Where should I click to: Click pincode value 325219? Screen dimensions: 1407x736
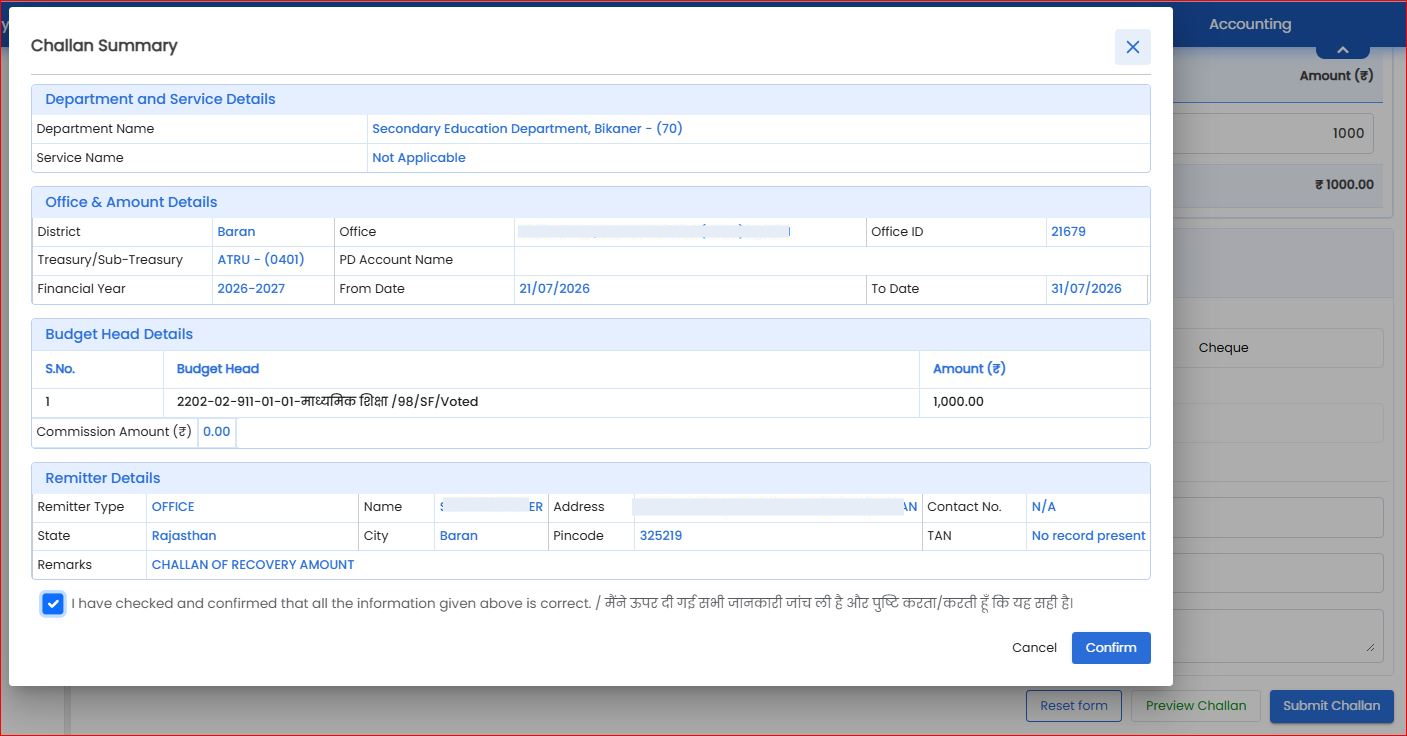tap(660, 536)
